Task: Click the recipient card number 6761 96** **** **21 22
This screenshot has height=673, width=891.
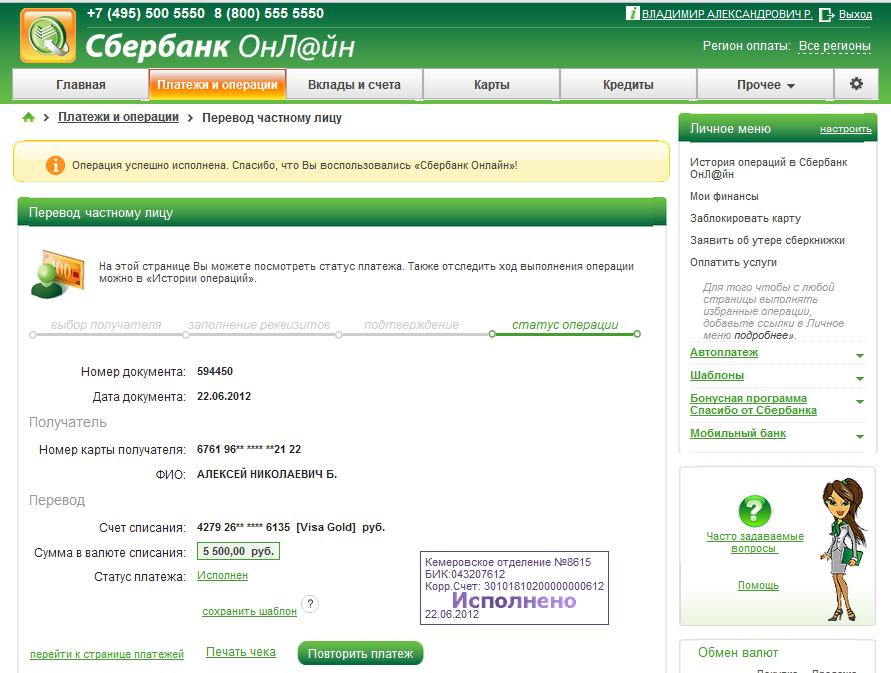Action: 249,449
